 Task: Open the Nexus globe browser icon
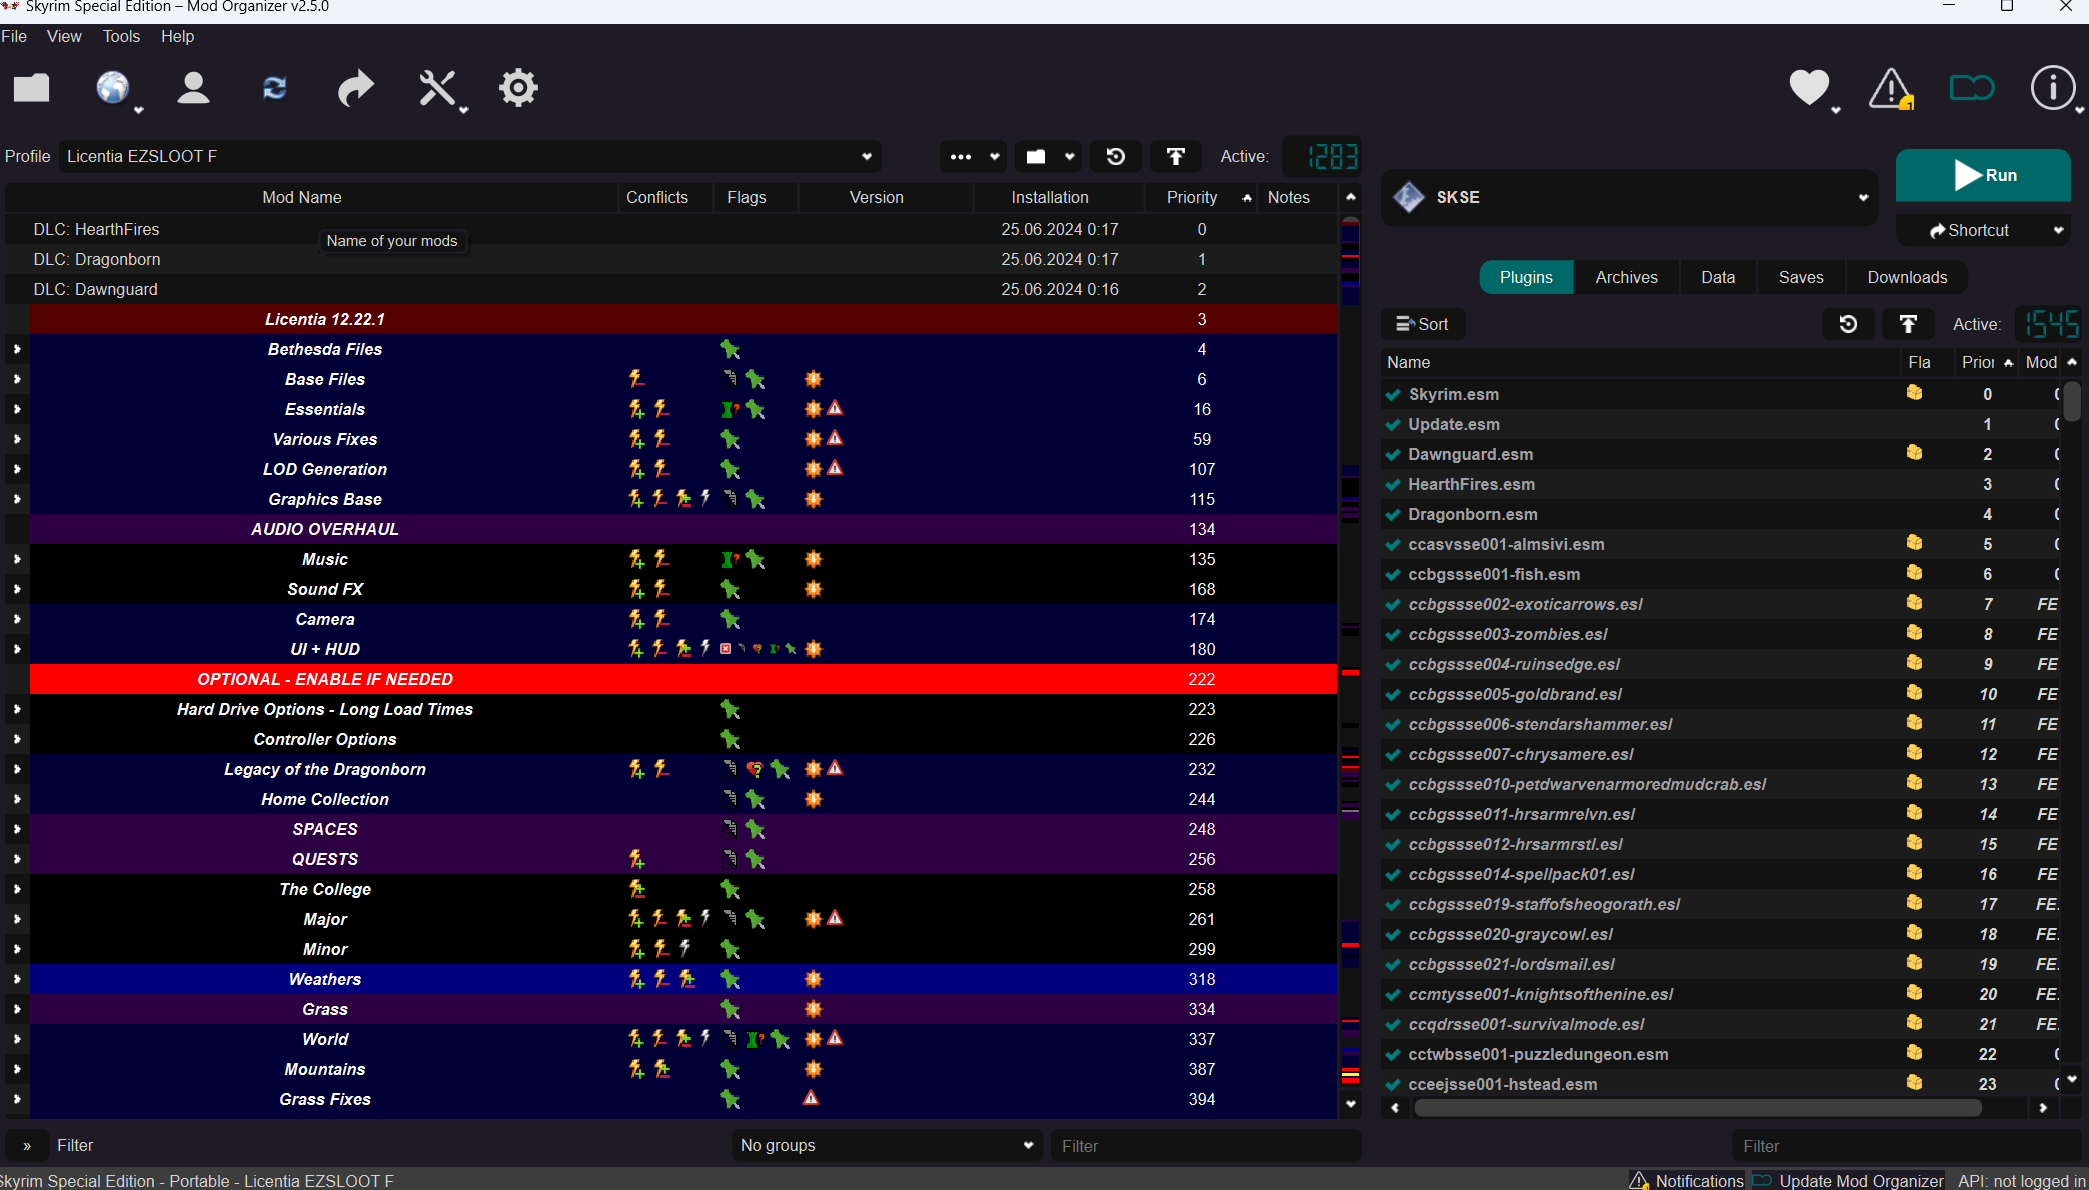[113, 88]
